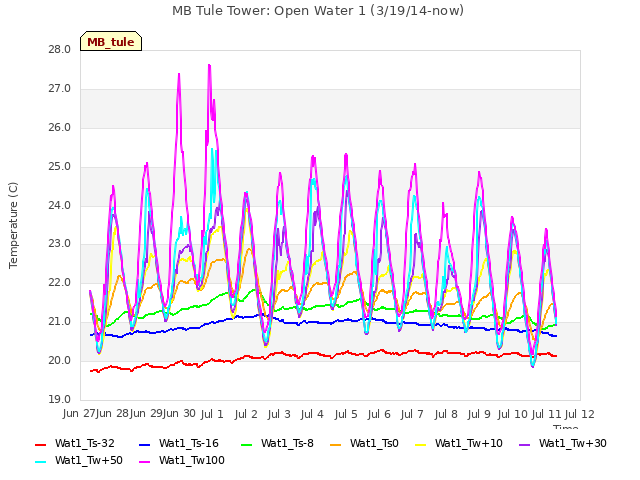The height and width of the screenshot is (480, 640).
Task: Click the Jul 11 x-axis label
Action: click(x=546, y=414)
